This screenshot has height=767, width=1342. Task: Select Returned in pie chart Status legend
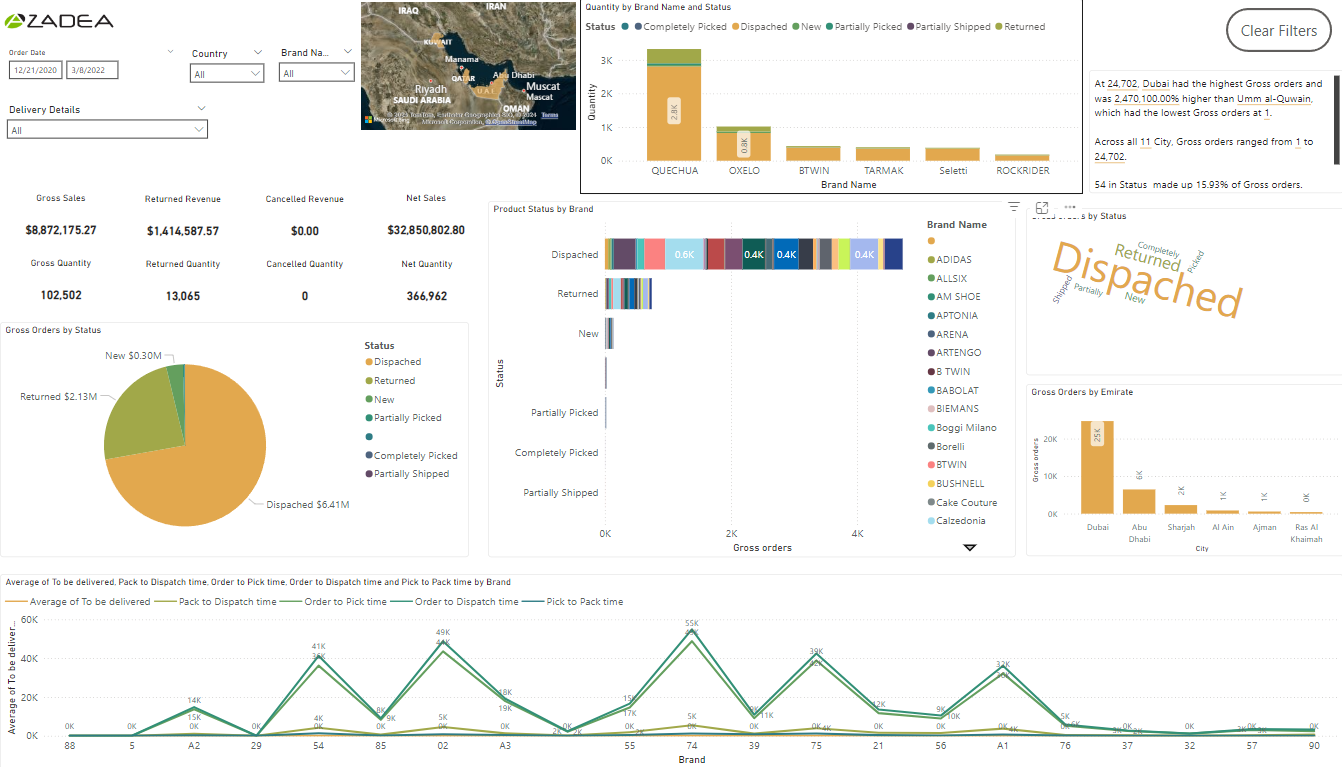[389, 381]
